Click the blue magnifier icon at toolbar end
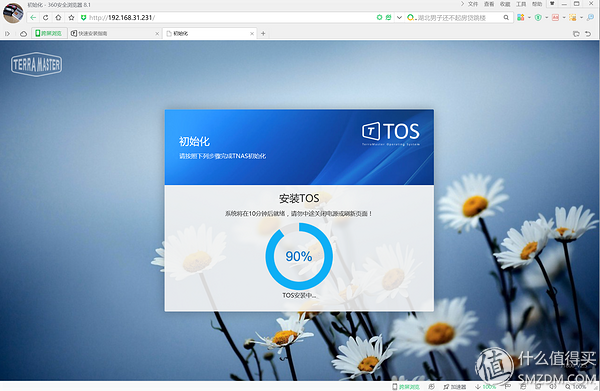The width and height of the screenshot is (600, 391). (590, 18)
